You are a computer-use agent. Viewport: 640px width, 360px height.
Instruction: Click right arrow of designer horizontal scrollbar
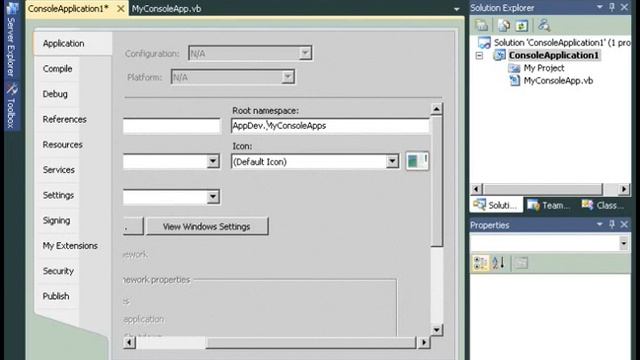(424, 342)
